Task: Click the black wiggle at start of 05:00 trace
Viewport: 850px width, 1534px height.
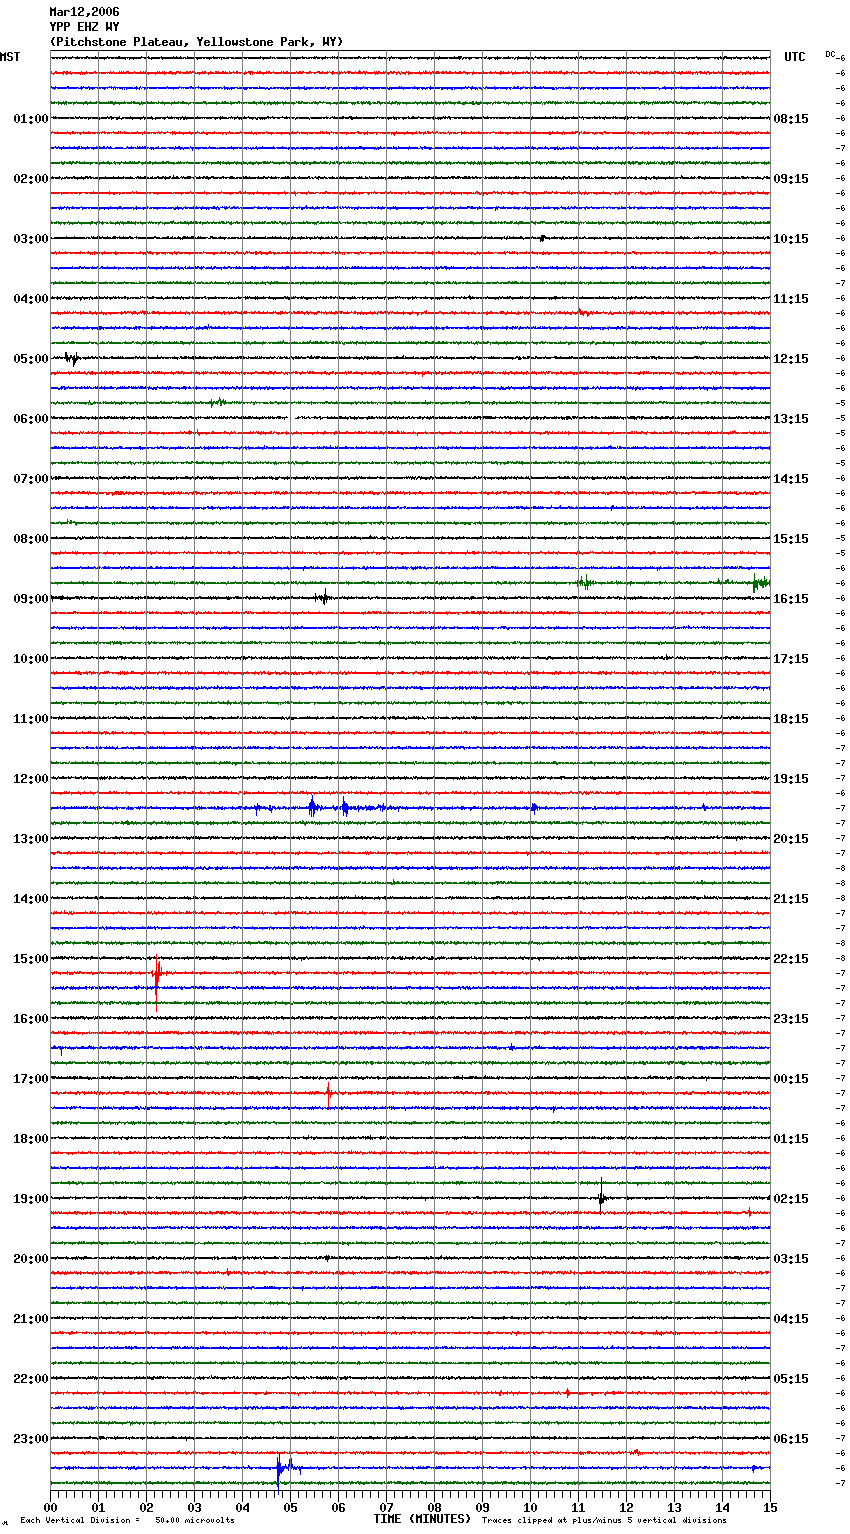Action: (71, 358)
